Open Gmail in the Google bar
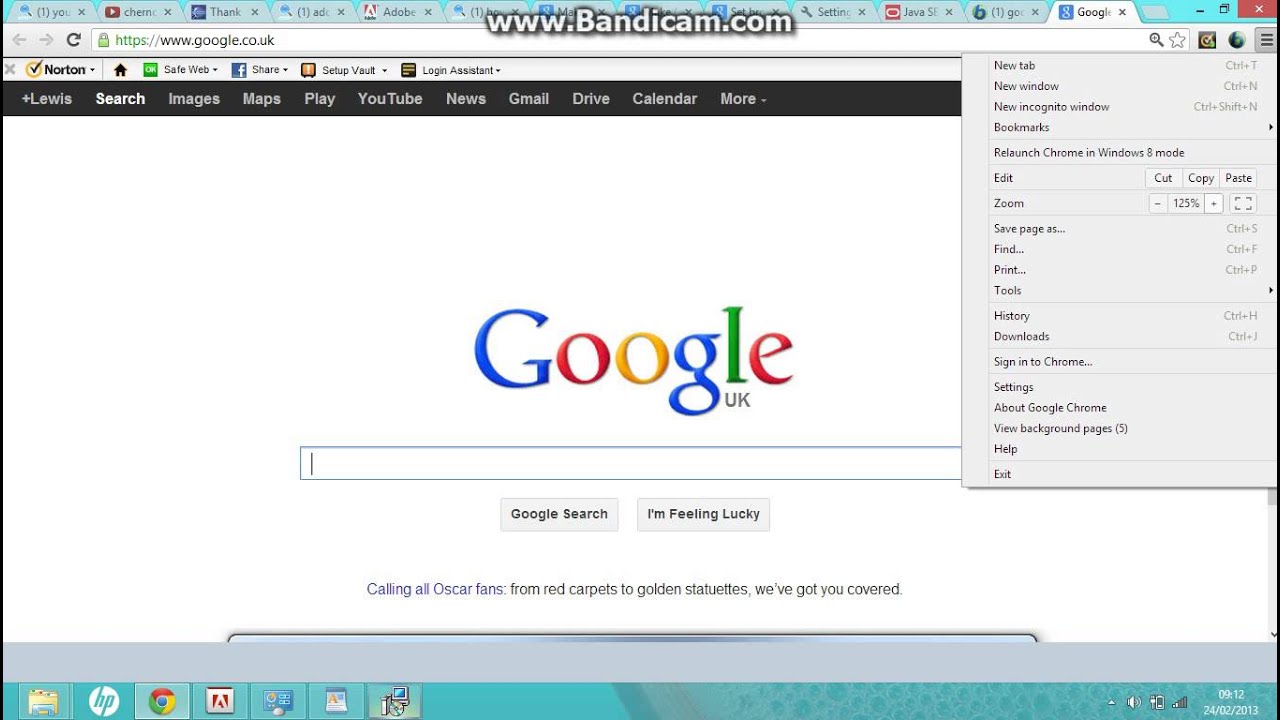The image size is (1280, 720). tap(529, 99)
